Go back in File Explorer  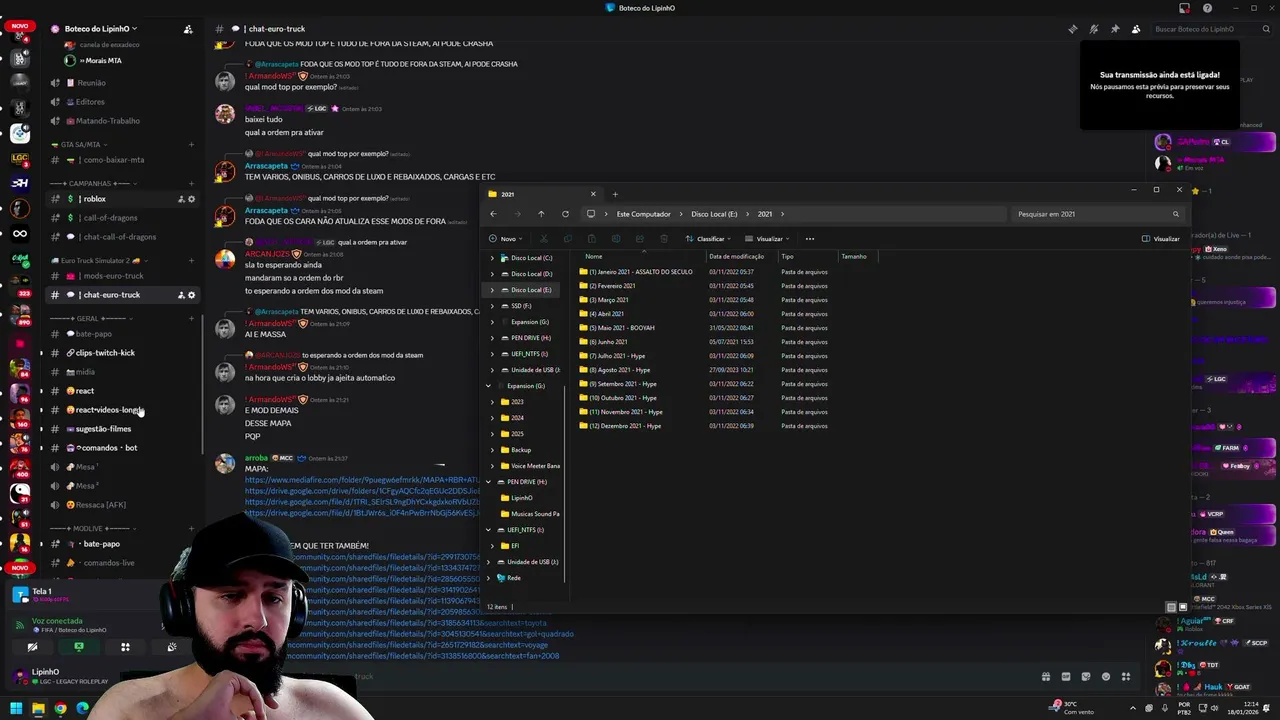tap(493, 214)
